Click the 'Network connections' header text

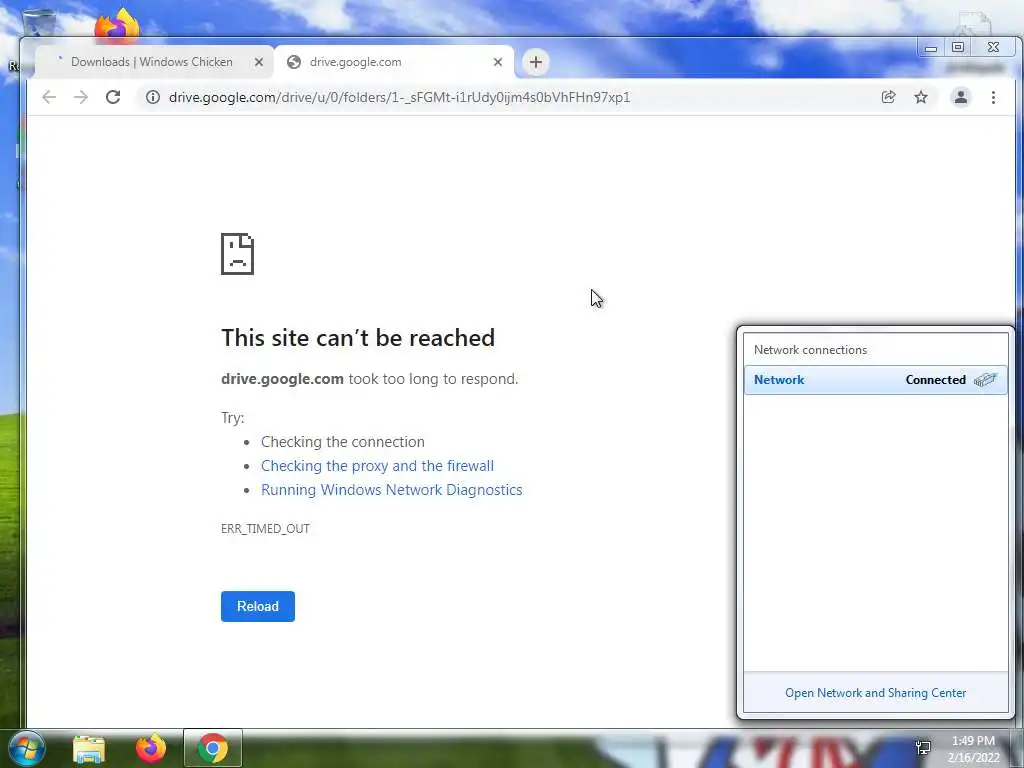point(810,350)
